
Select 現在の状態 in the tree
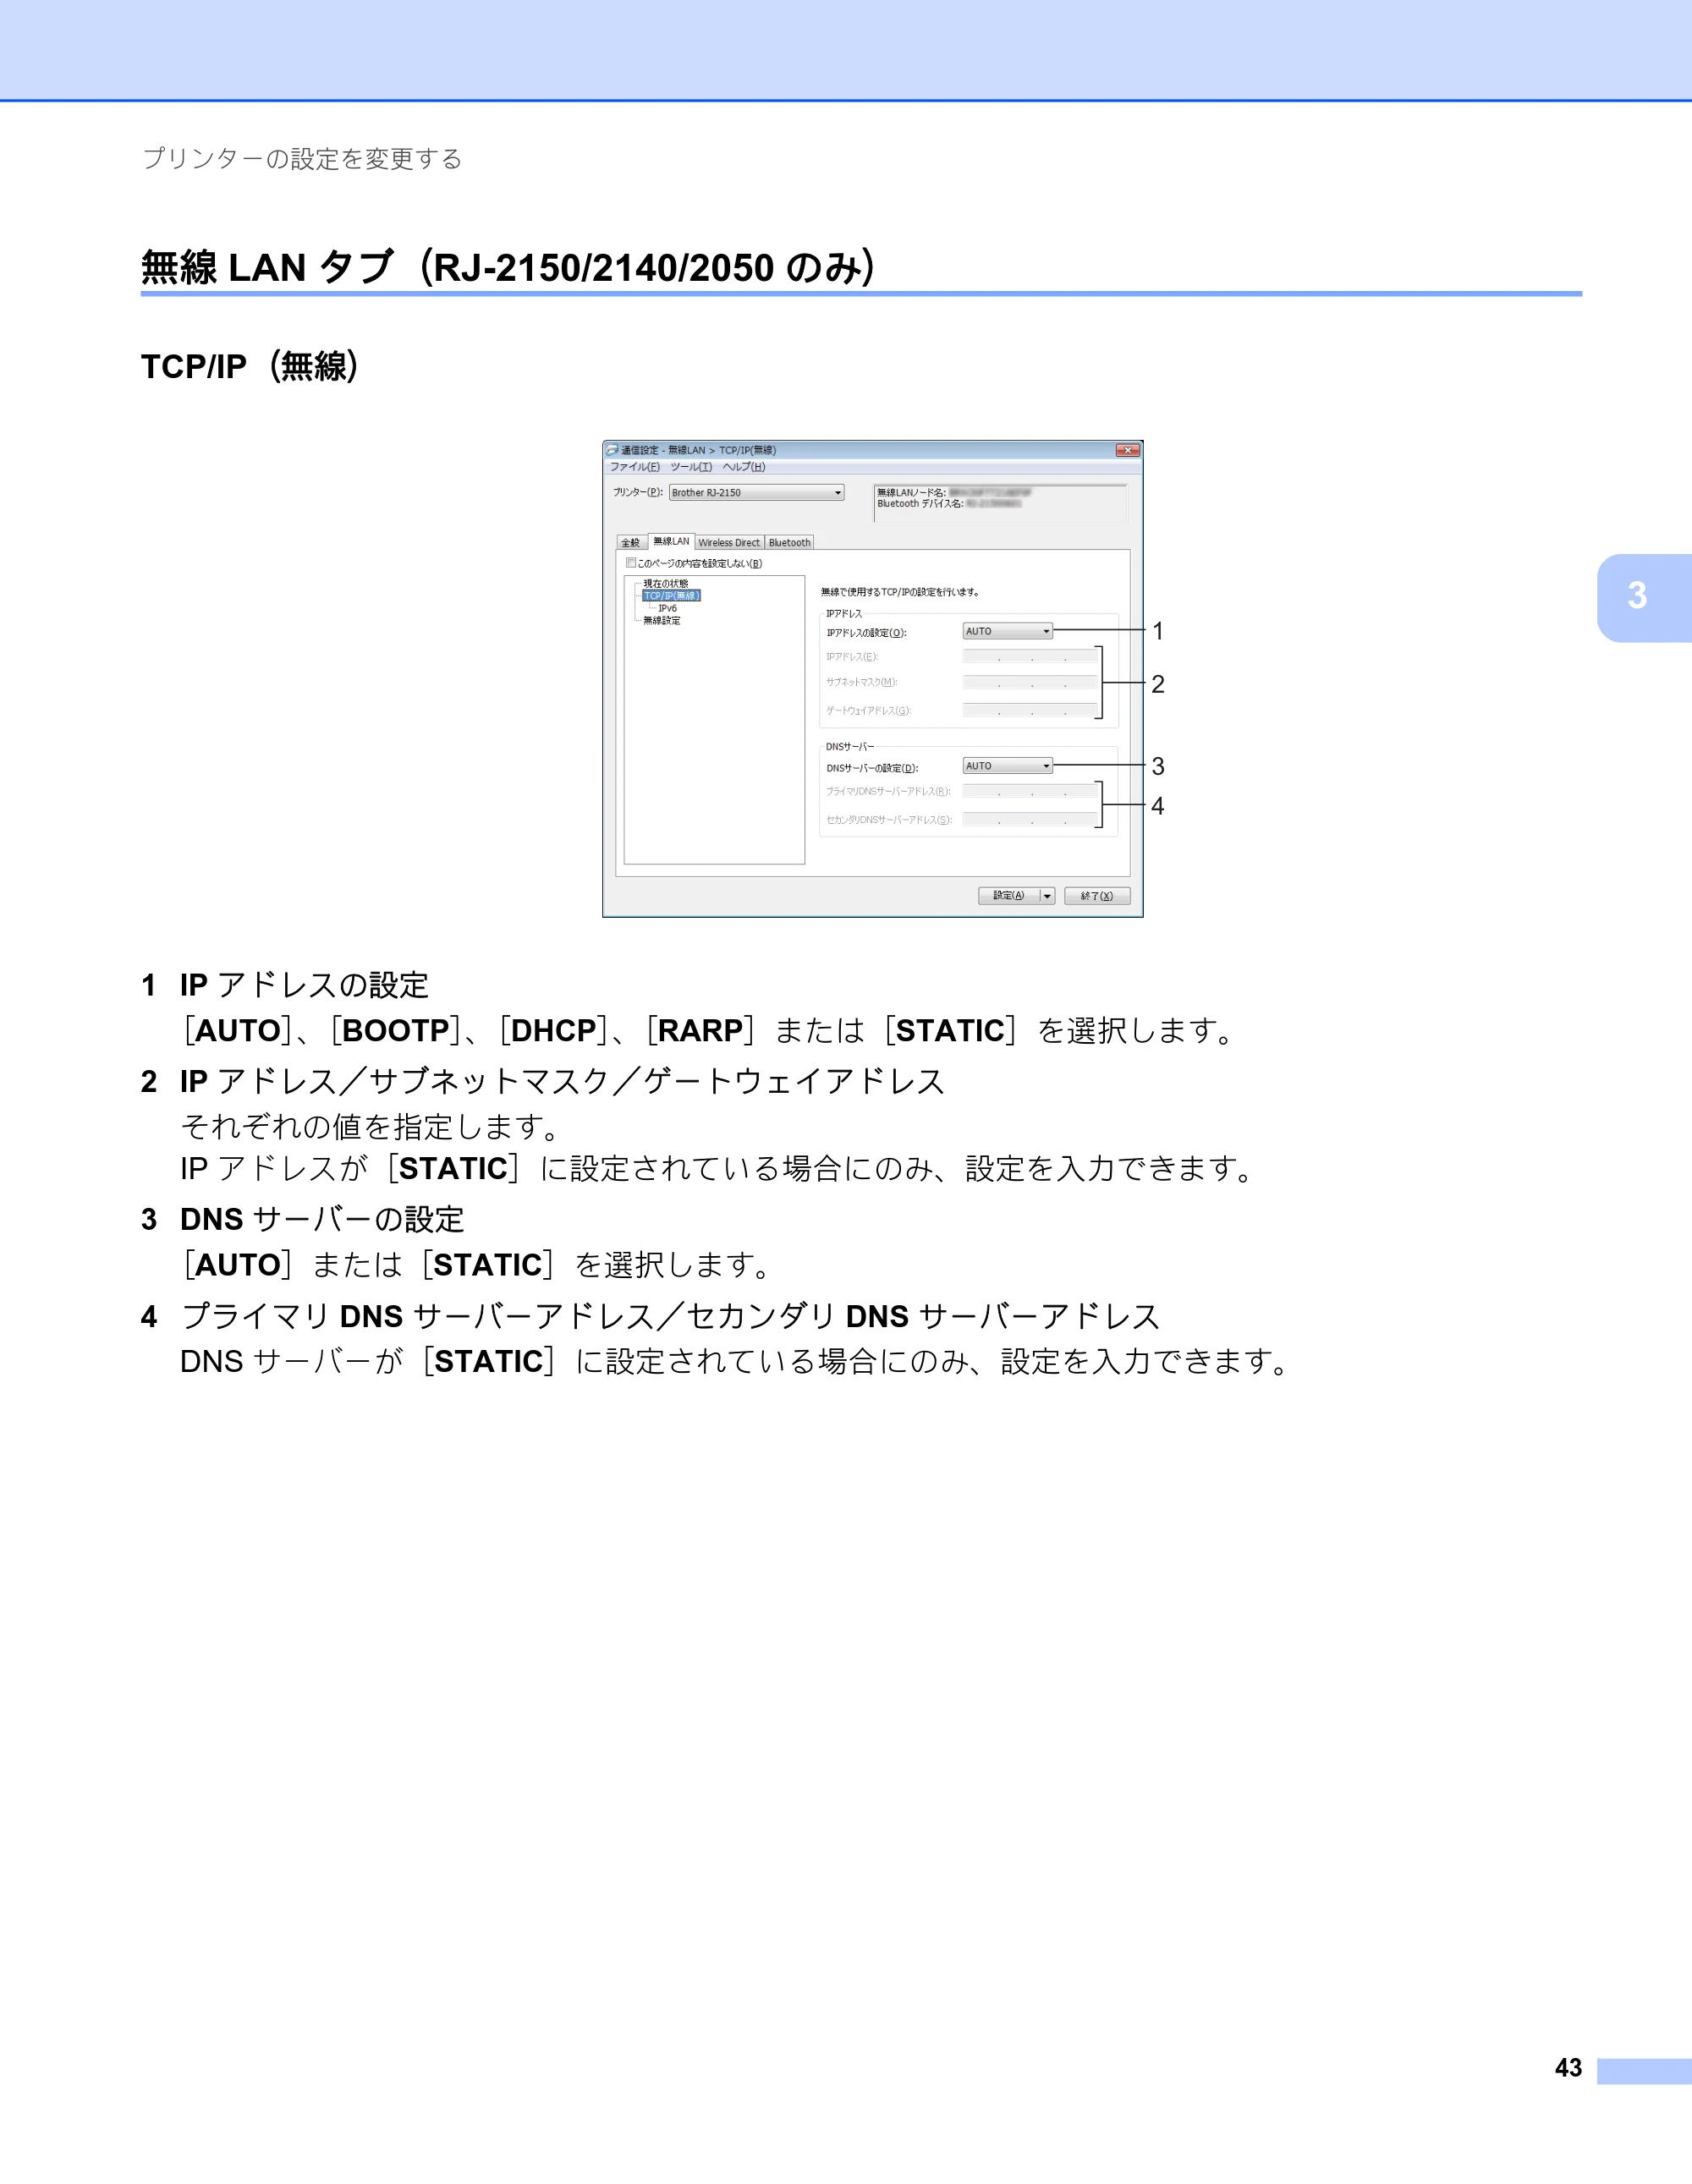click(665, 583)
